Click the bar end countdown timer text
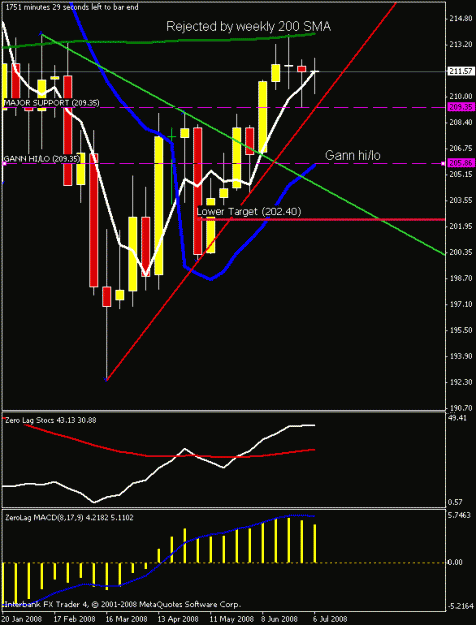The image size is (476, 625). [72, 7]
